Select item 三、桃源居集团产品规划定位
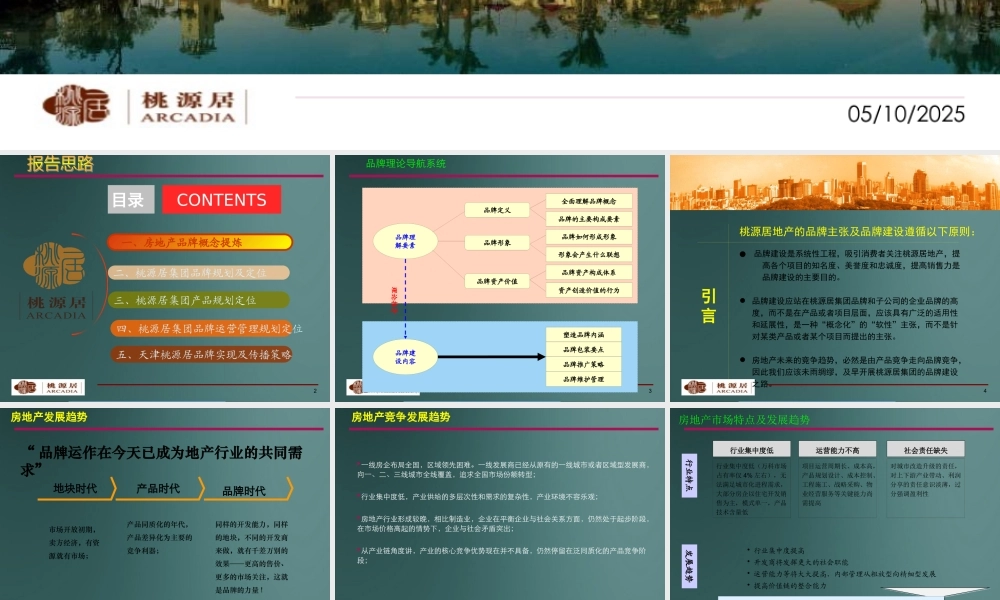This screenshot has width=1000, height=600. click(x=199, y=300)
